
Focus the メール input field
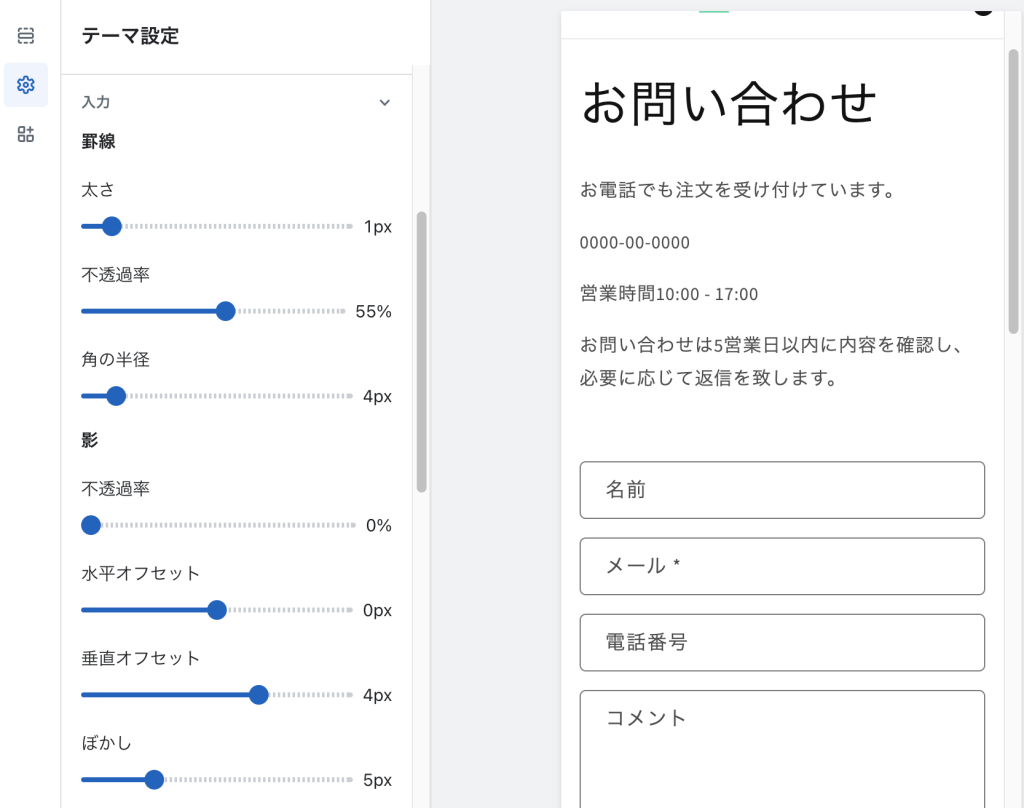point(781,566)
